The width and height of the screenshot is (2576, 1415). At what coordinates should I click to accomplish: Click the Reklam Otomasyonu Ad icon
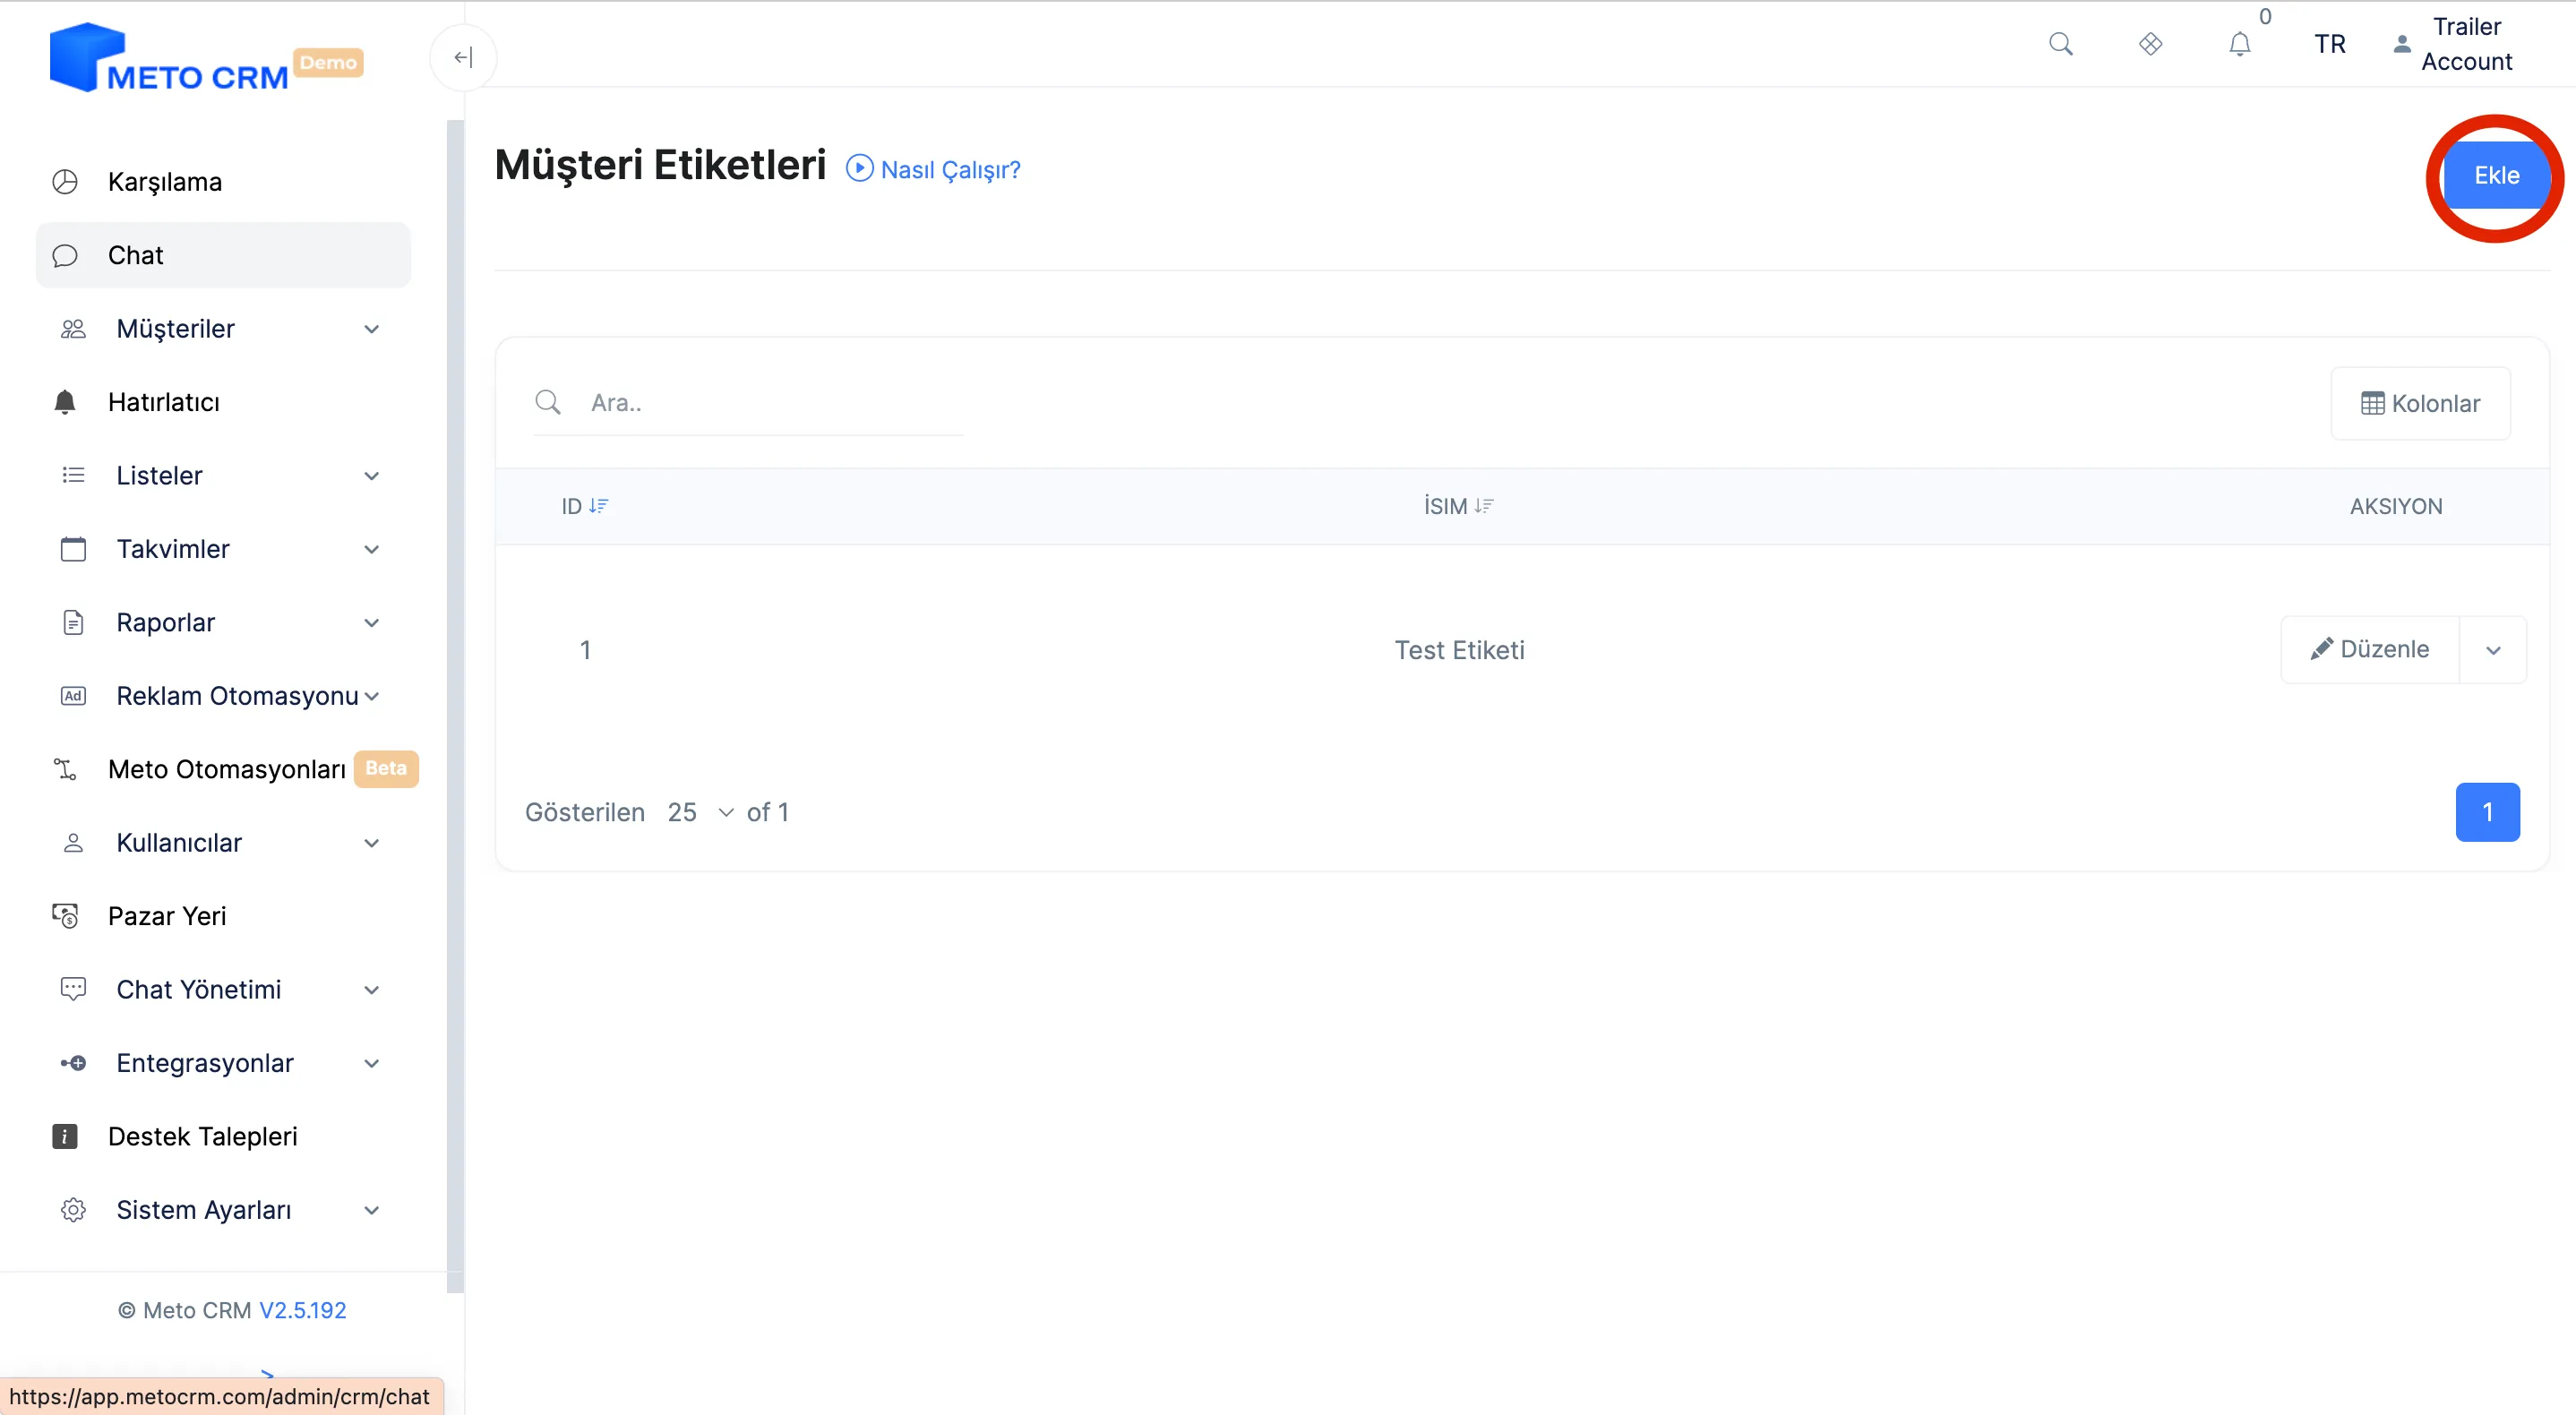[x=73, y=696]
